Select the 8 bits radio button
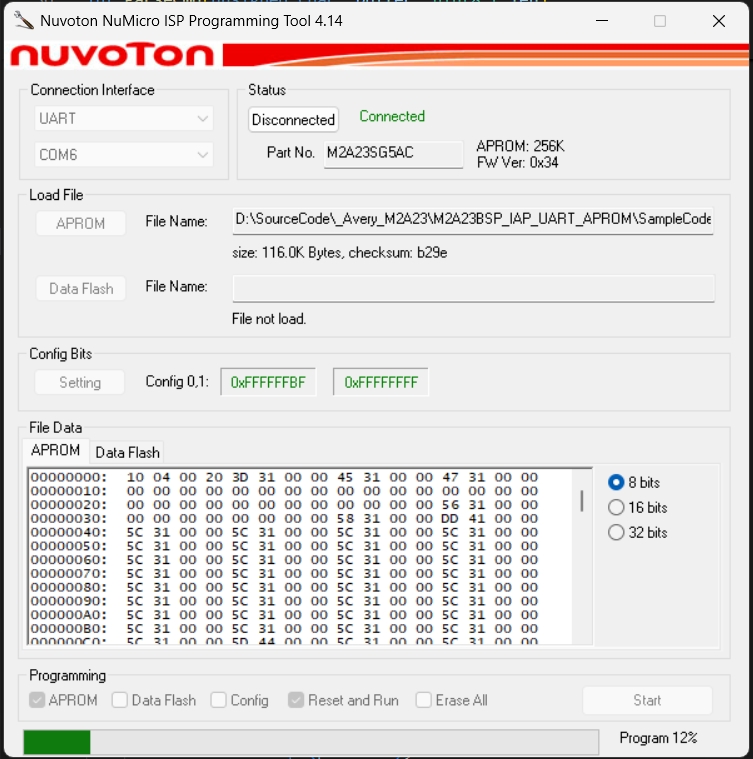The image size is (753, 759). point(616,482)
